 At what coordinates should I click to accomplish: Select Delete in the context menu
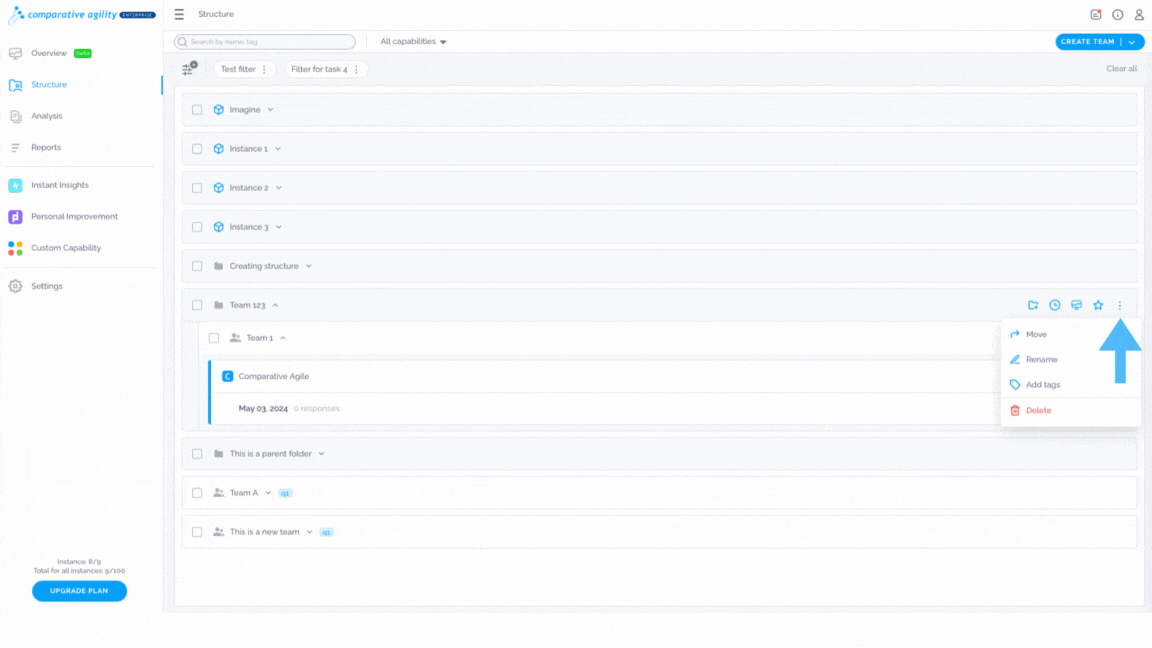1038,411
